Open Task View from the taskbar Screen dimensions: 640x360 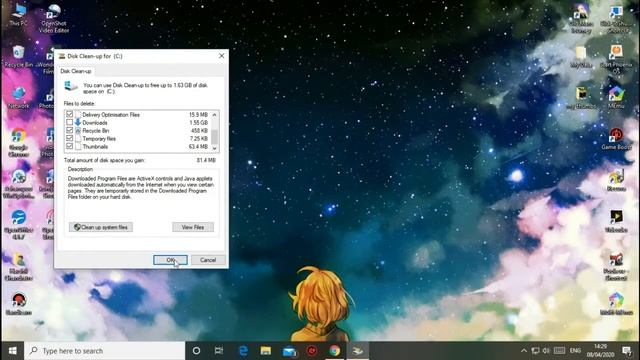coord(219,351)
